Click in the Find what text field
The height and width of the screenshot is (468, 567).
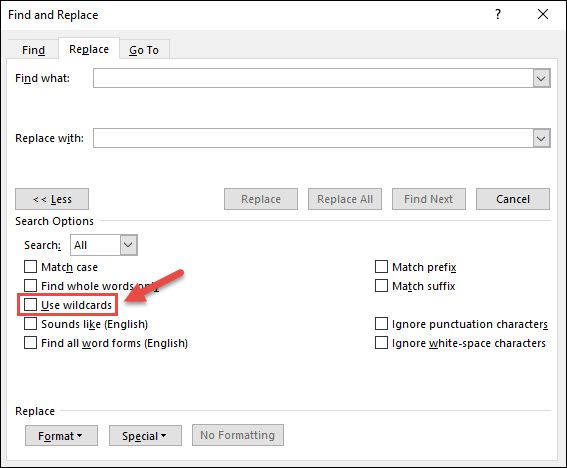click(x=313, y=78)
